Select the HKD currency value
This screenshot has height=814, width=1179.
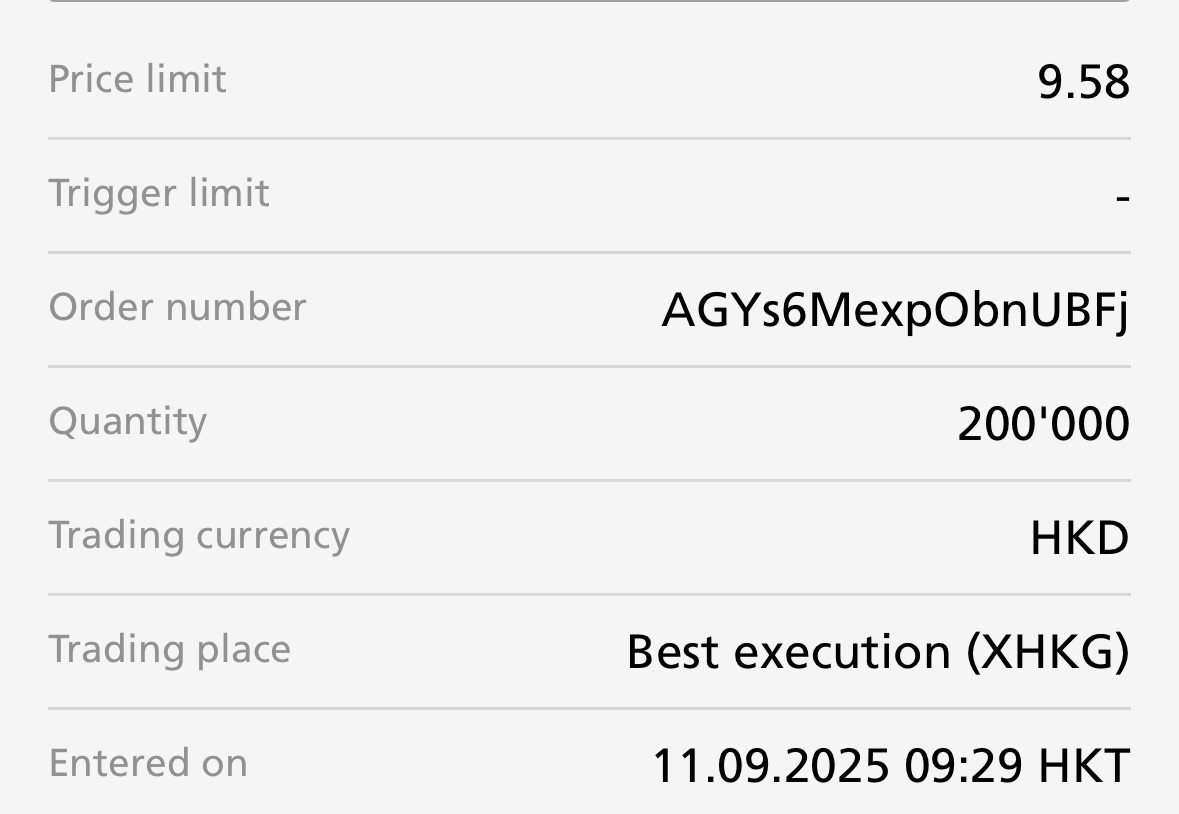click(x=1079, y=539)
